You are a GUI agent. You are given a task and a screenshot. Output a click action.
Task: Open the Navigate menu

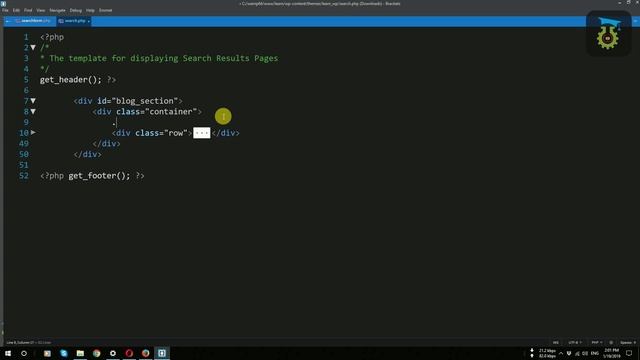[x=58, y=10]
